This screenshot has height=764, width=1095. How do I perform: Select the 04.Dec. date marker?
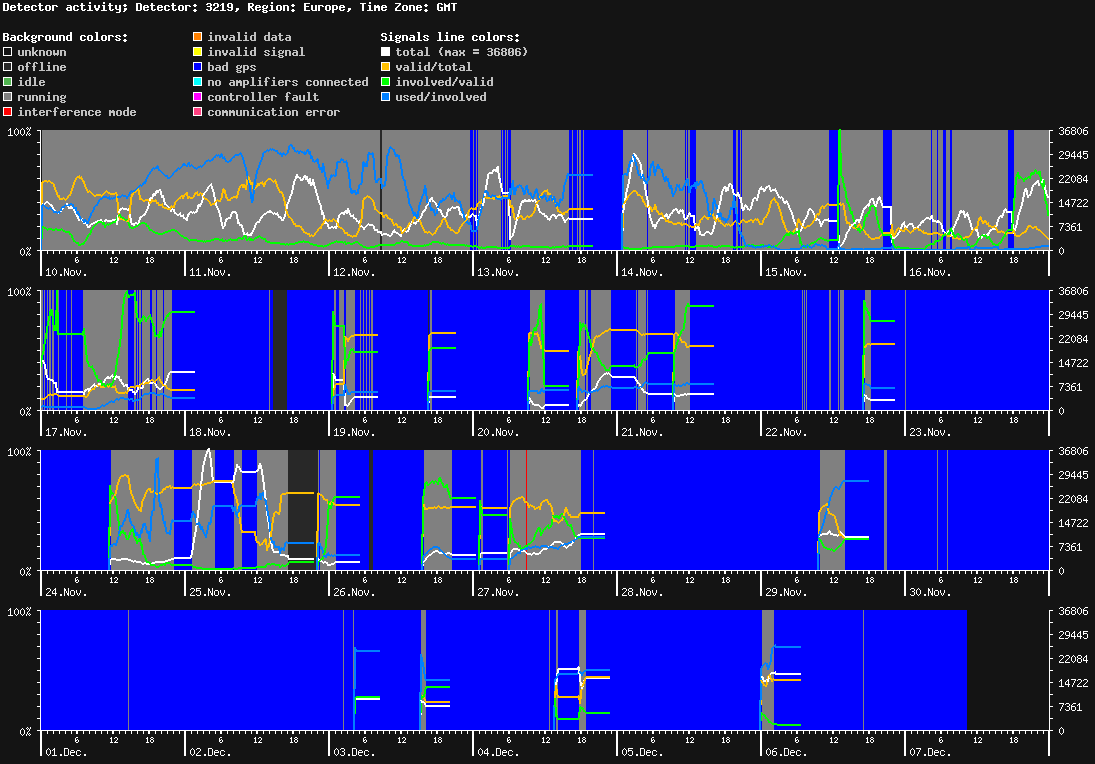[x=498, y=752]
